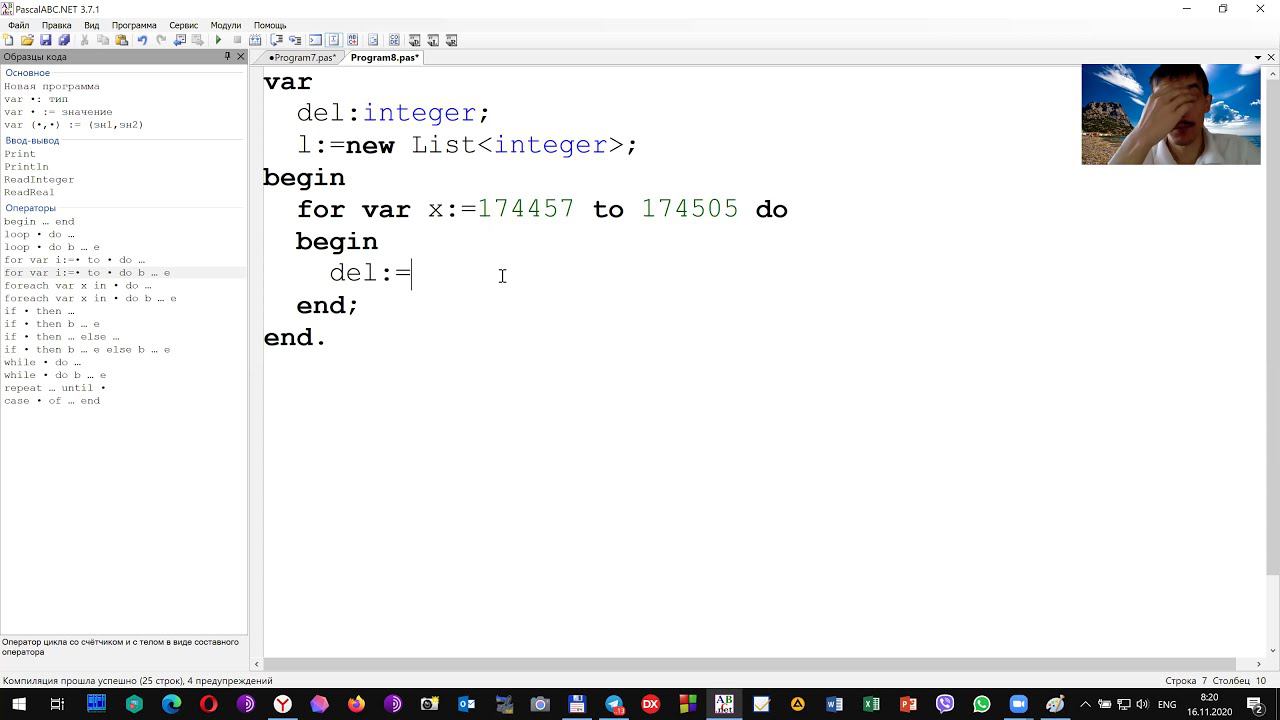Viewport: 1280px width, 720px height.
Task: Insert the 'loop • do …' snippet
Action: click(39, 235)
